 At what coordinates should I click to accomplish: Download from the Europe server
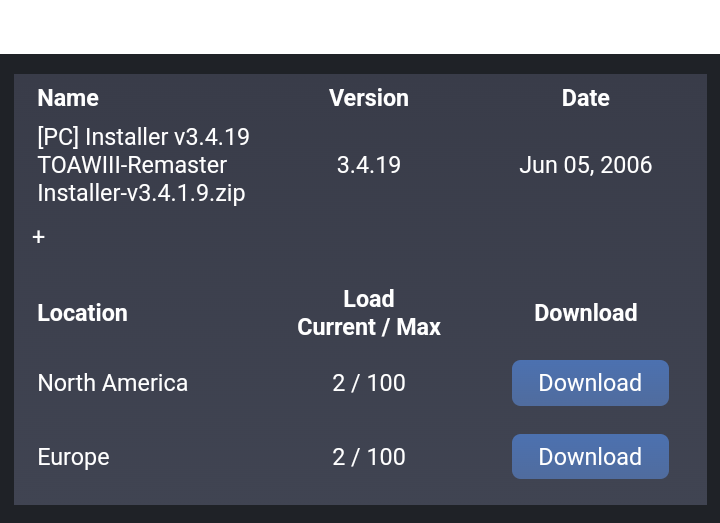click(x=590, y=457)
